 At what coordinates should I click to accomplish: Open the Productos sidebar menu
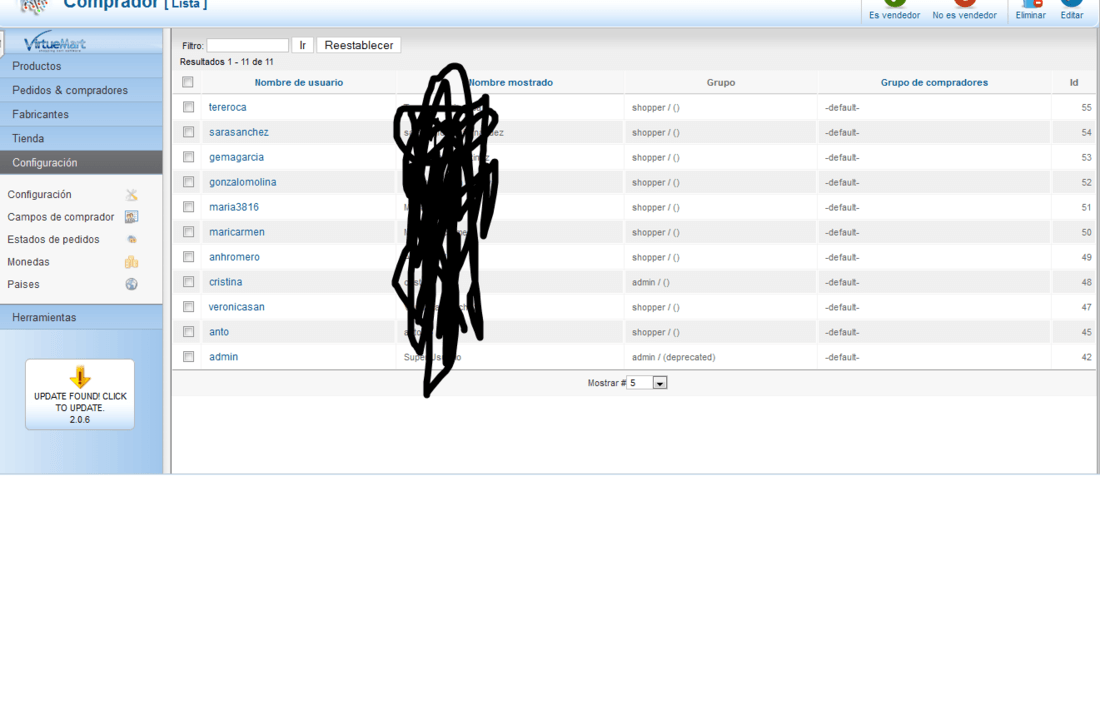click(81, 66)
